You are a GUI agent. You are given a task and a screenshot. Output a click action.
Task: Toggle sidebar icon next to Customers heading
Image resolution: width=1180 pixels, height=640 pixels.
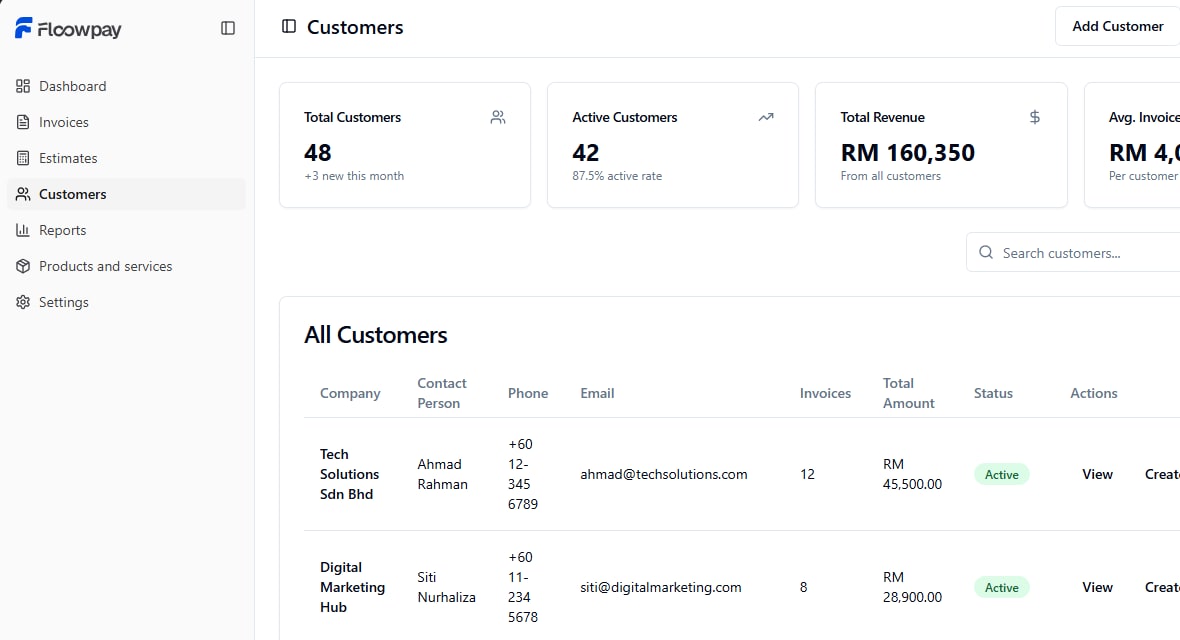(x=289, y=26)
